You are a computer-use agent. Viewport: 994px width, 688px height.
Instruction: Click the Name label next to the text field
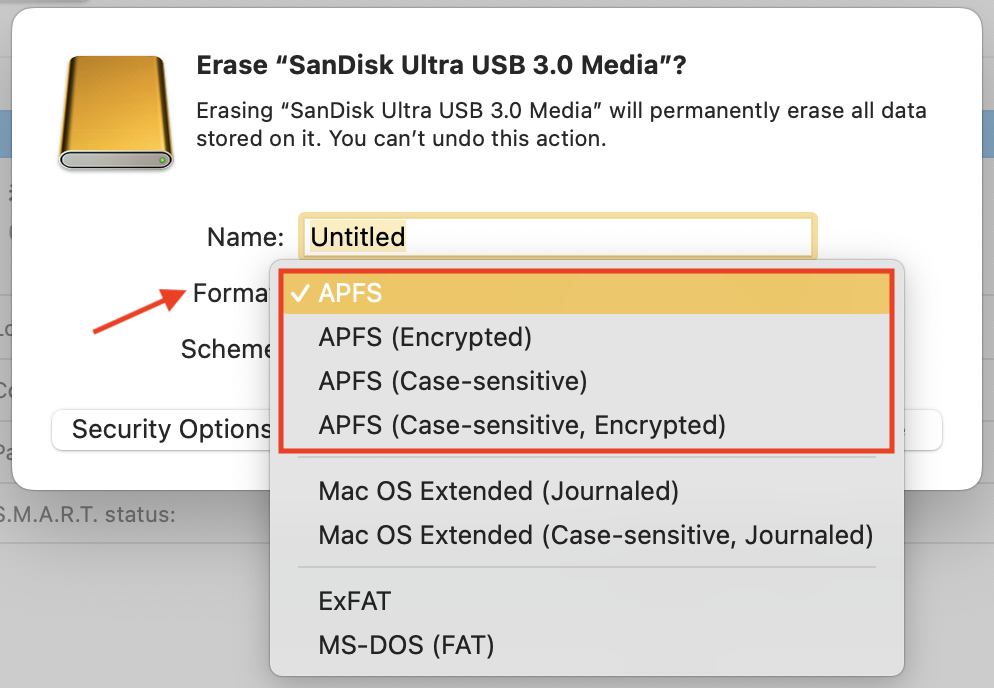point(245,237)
